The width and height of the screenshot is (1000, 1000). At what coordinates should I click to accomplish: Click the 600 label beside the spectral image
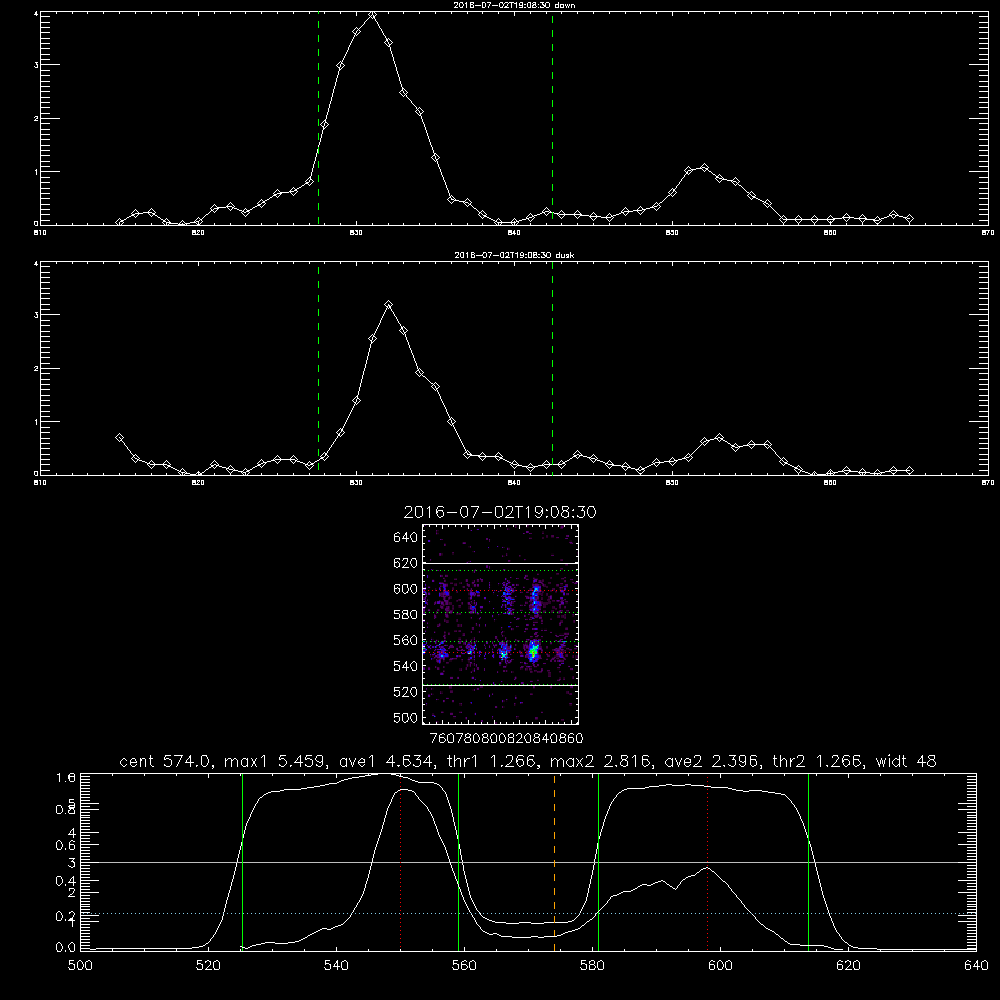coord(406,589)
